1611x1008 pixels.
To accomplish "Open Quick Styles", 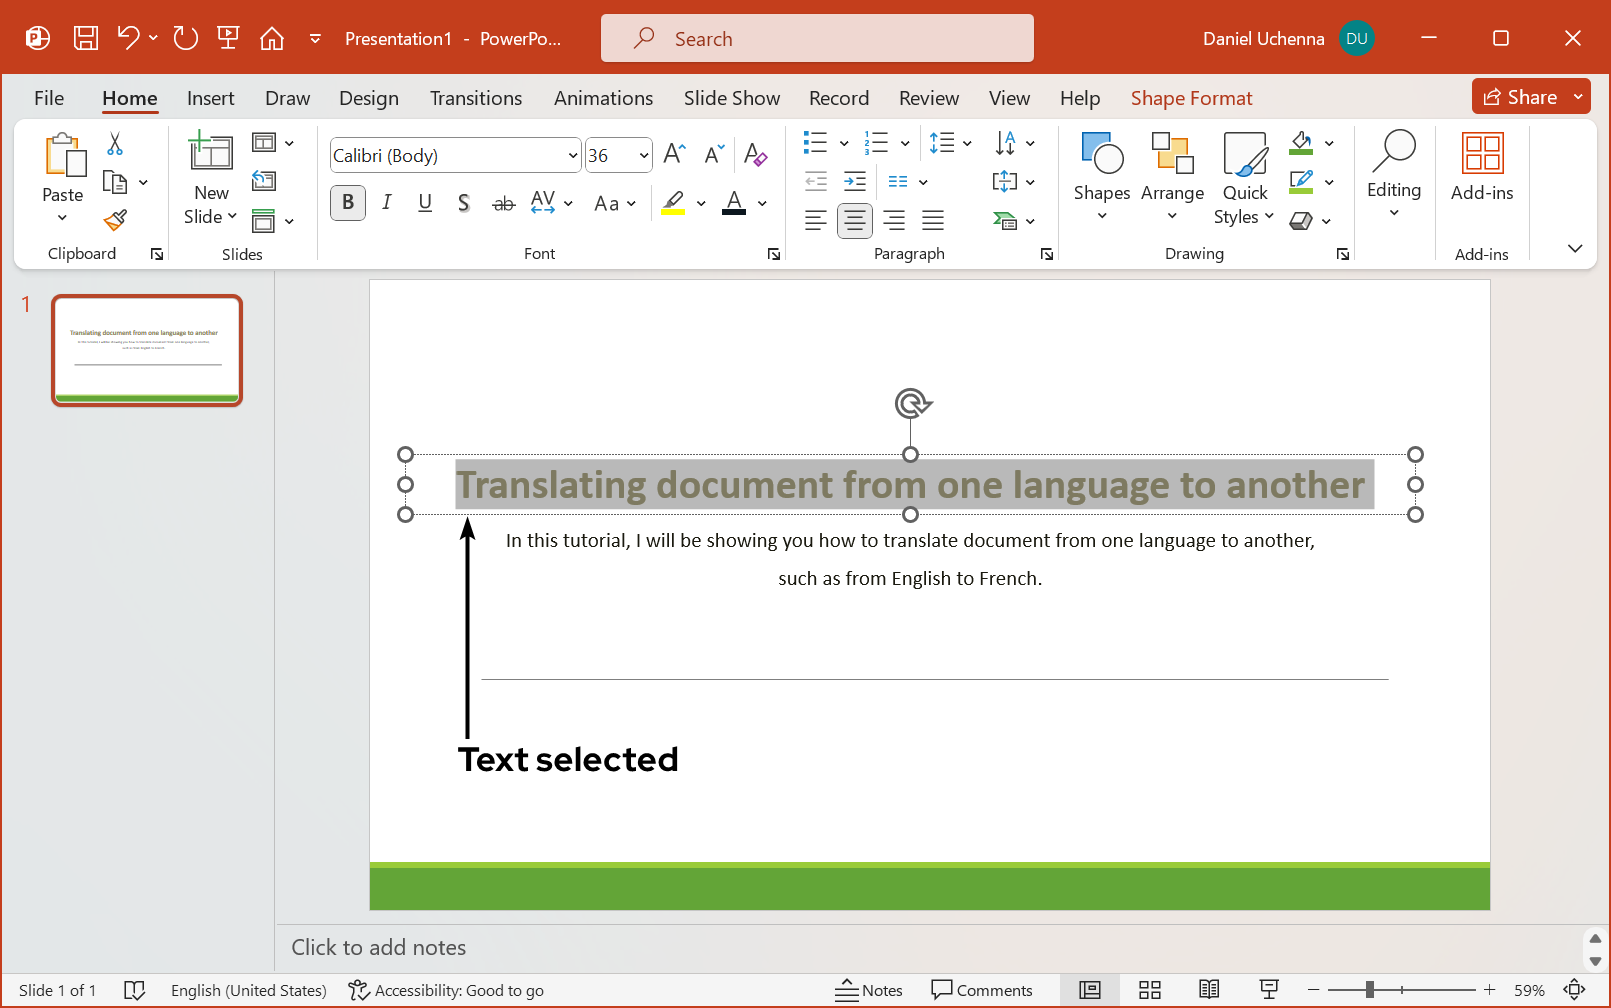I will point(1244,180).
